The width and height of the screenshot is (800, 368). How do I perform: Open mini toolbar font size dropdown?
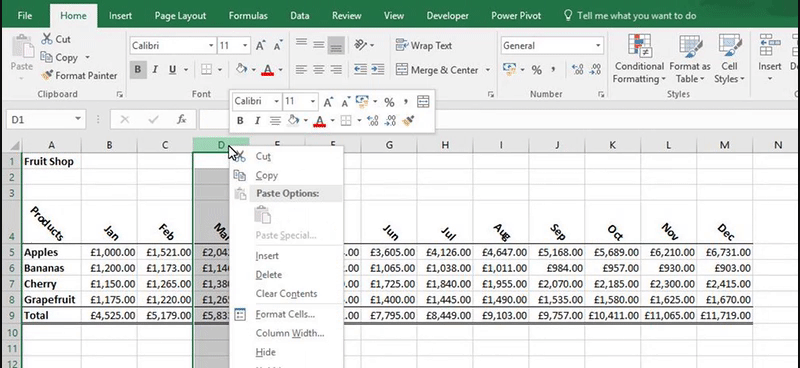(313, 102)
